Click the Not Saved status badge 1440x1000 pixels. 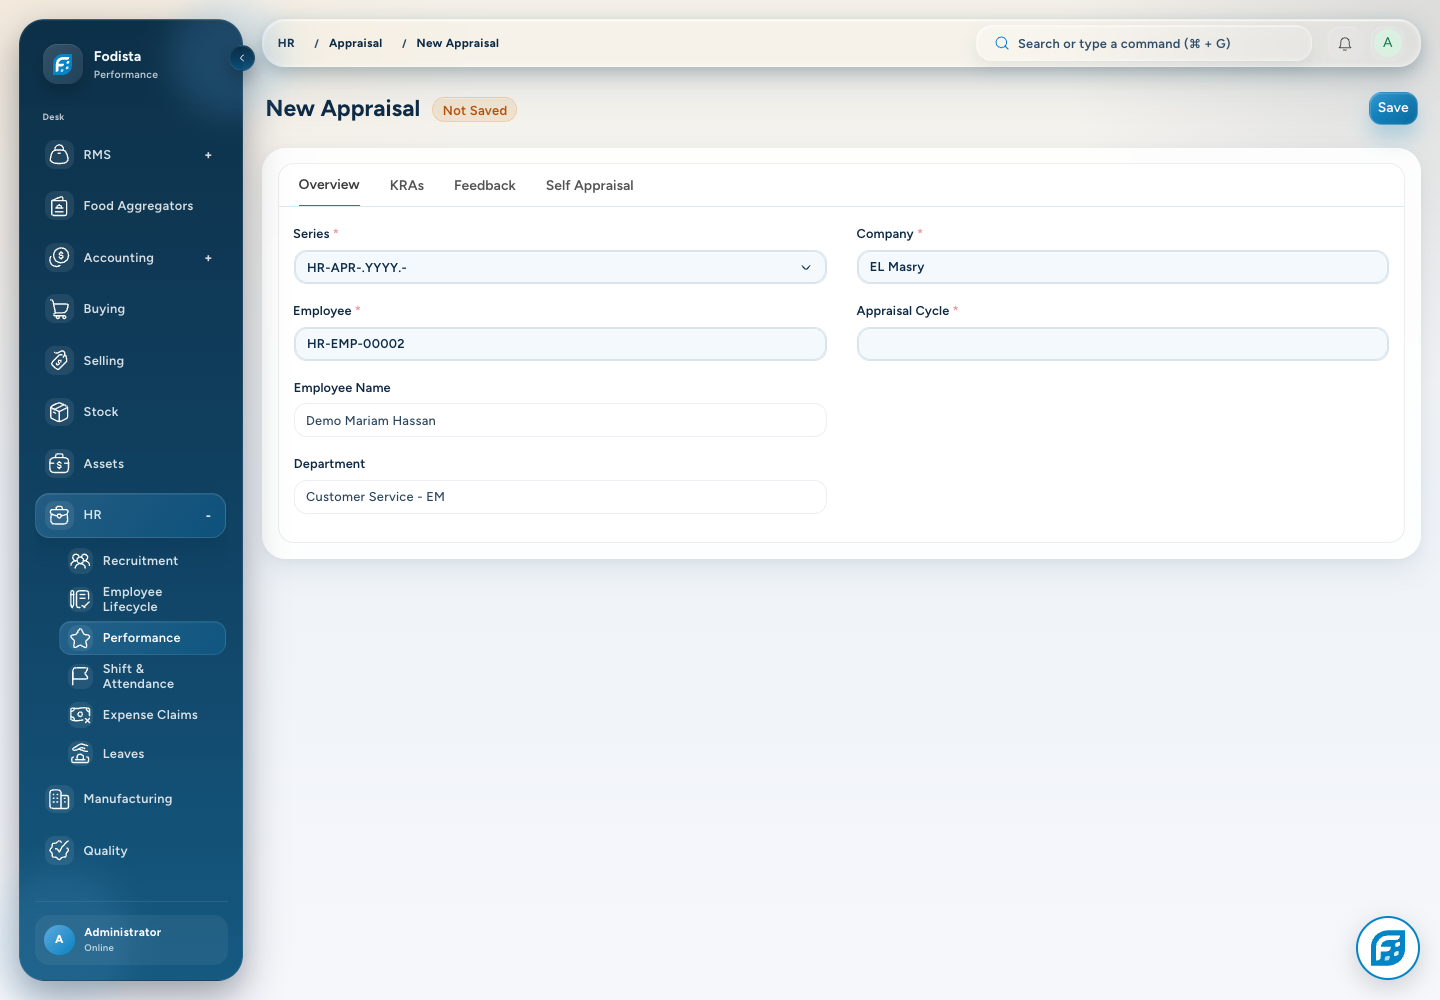(475, 110)
